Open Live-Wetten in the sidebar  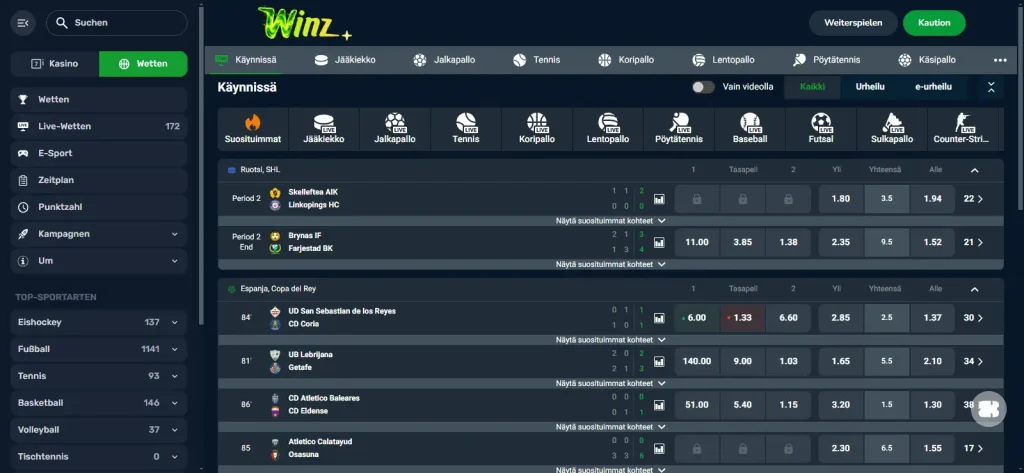click(x=99, y=127)
